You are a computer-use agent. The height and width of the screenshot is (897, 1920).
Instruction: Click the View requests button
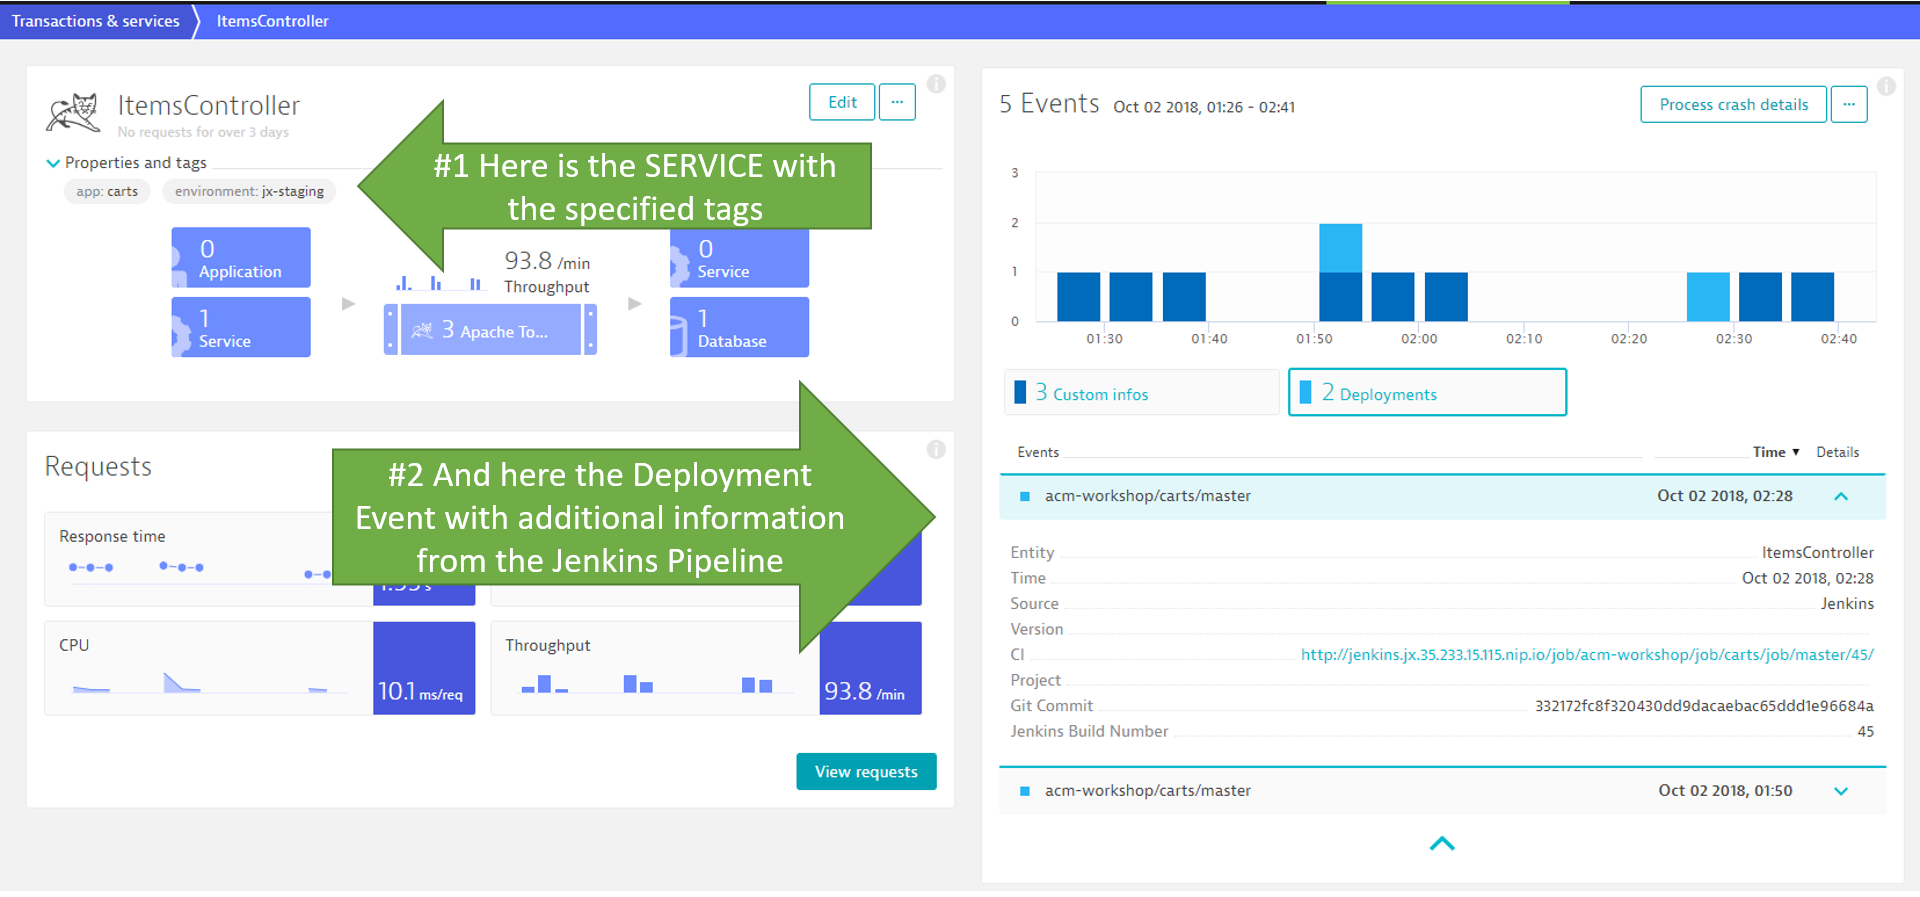866,771
